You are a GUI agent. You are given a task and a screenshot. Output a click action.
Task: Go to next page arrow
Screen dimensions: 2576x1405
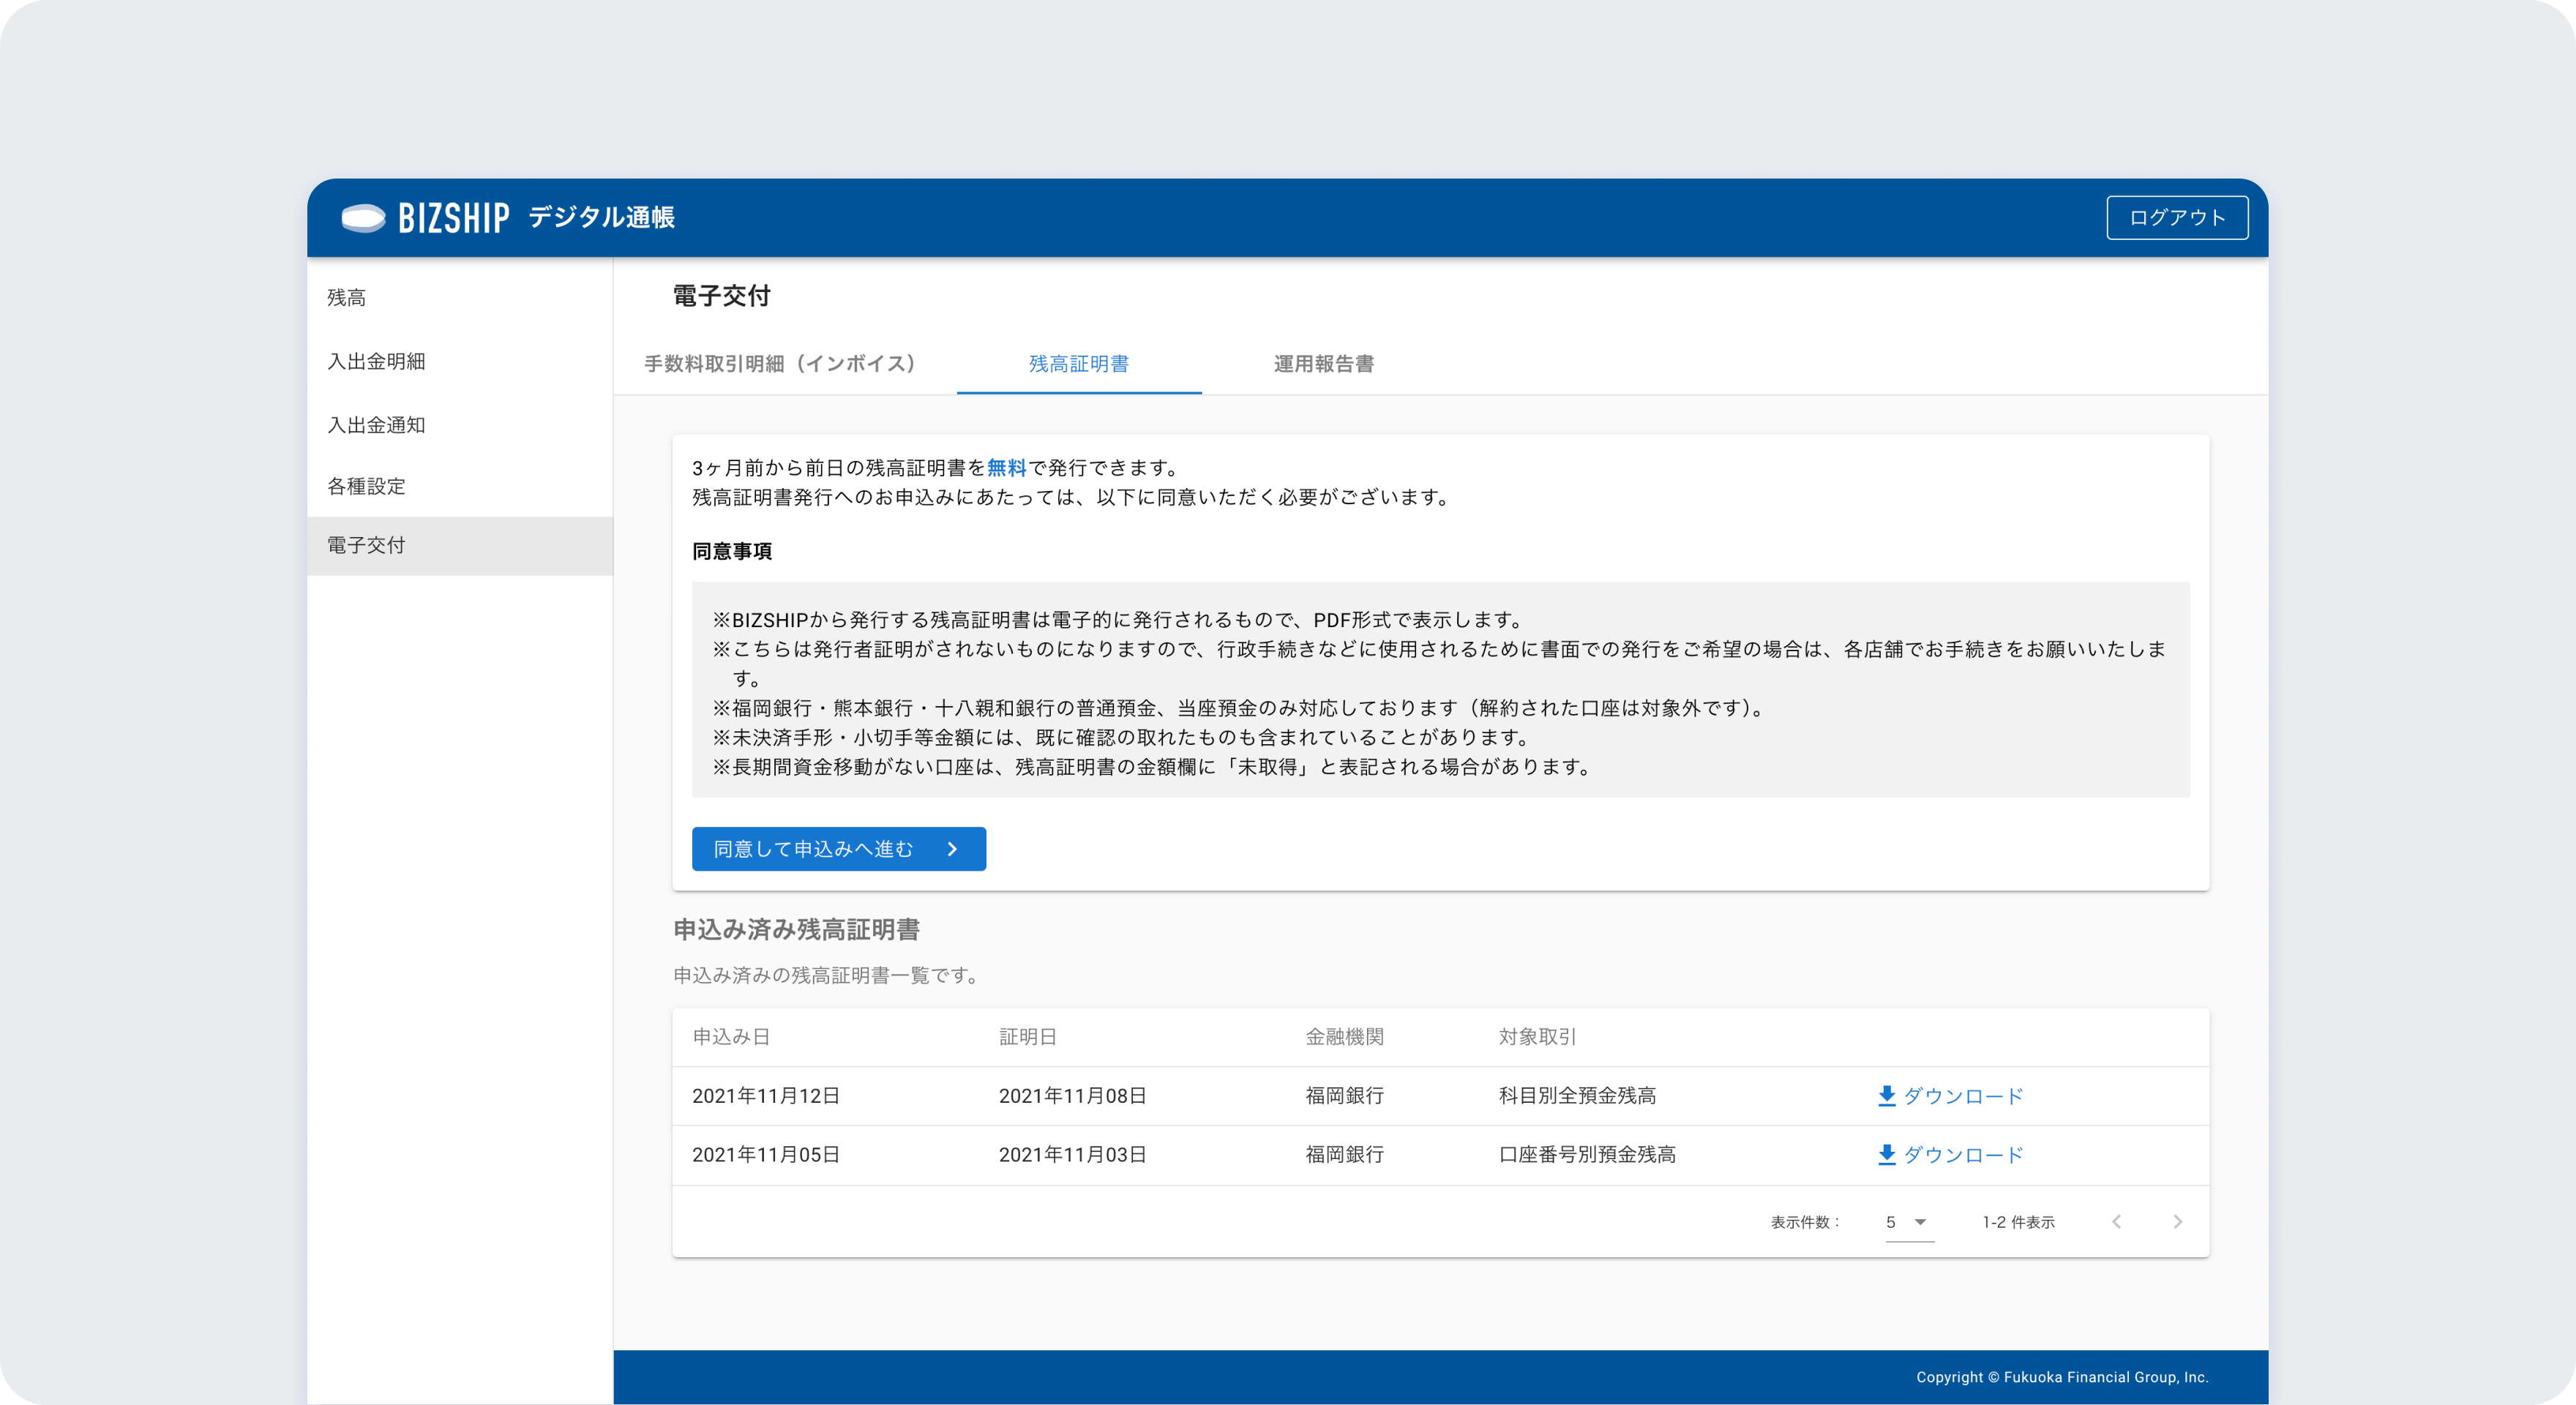pyautogui.click(x=2177, y=1222)
